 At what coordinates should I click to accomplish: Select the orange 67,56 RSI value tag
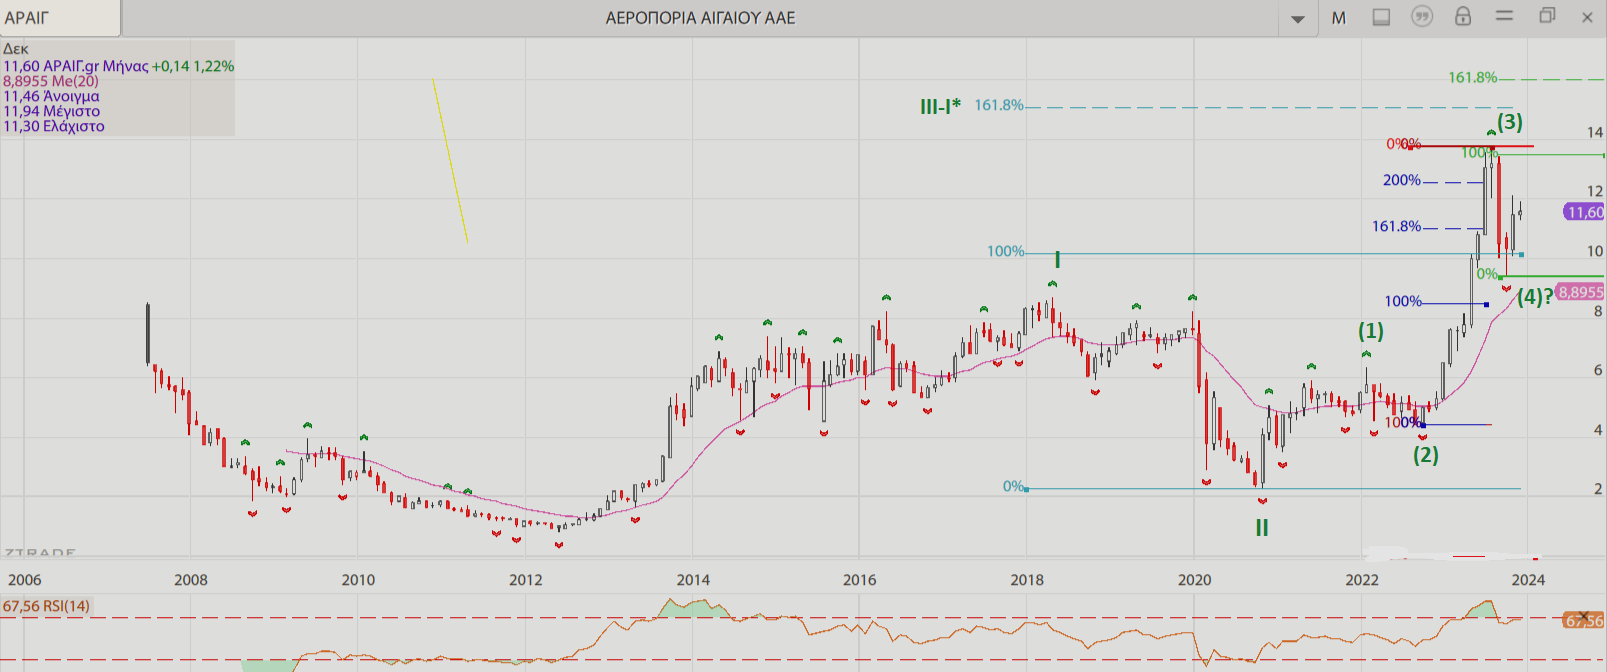click(1584, 621)
